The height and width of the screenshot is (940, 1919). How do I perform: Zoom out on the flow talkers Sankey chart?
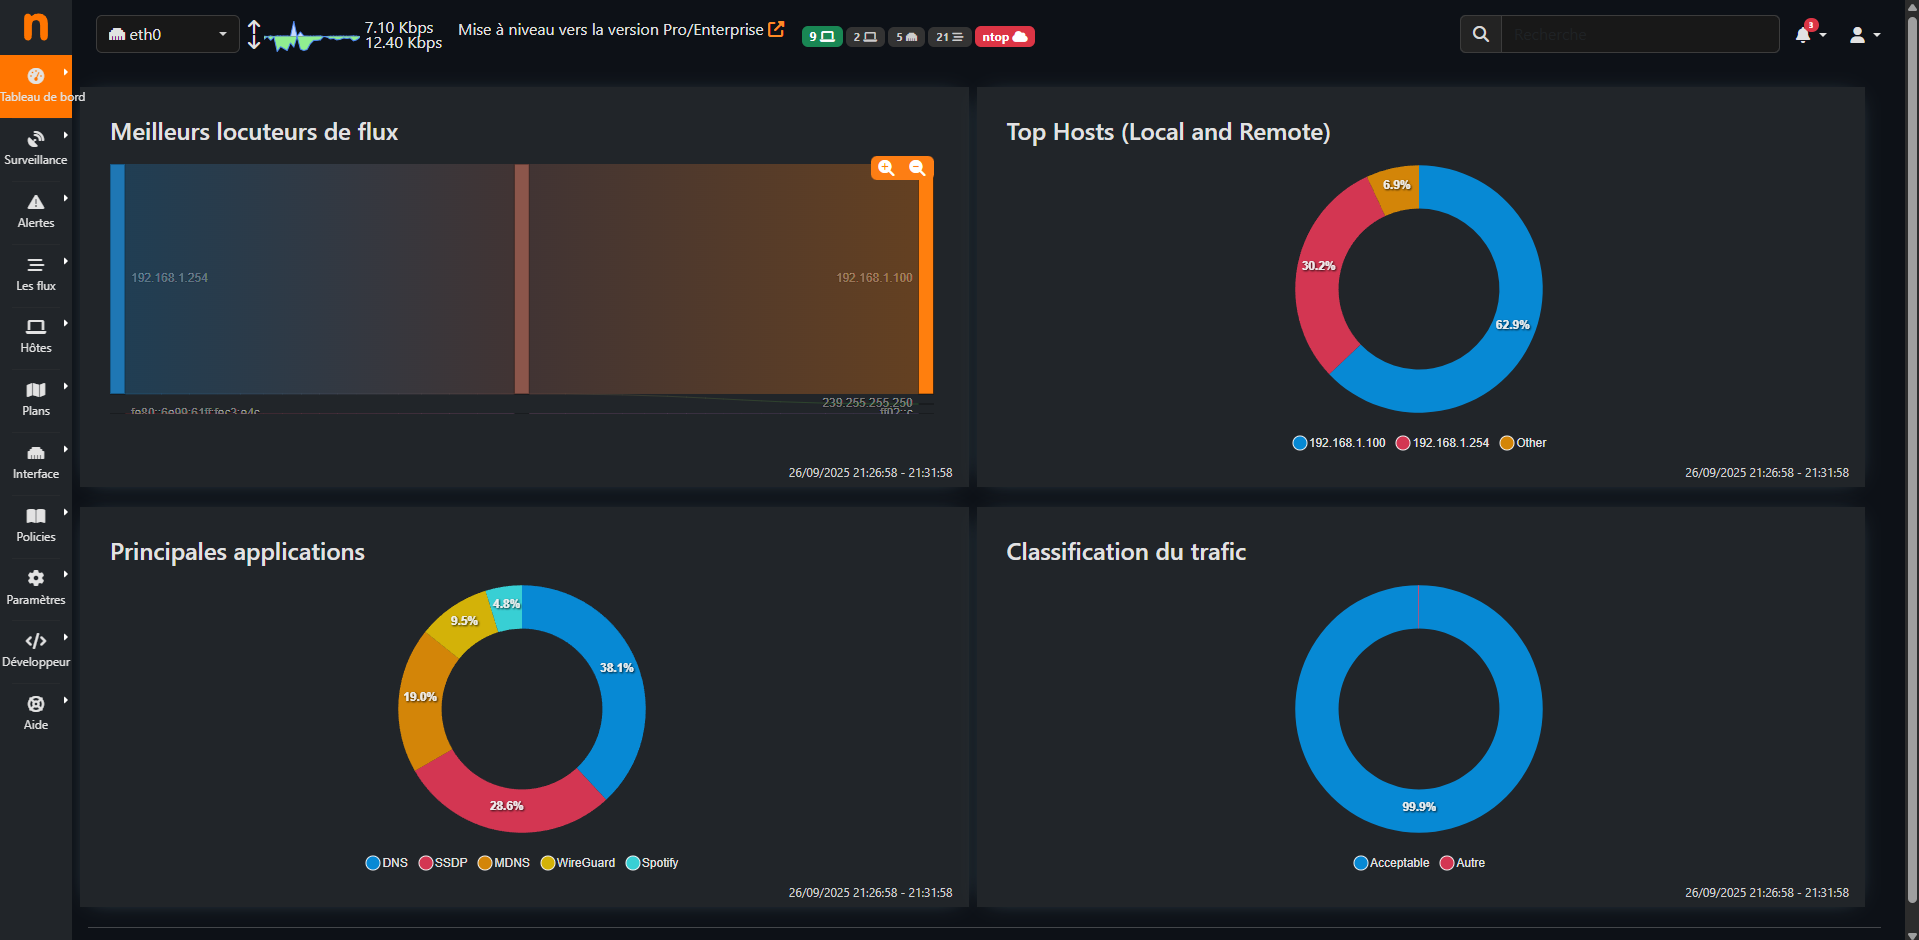tap(917, 168)
